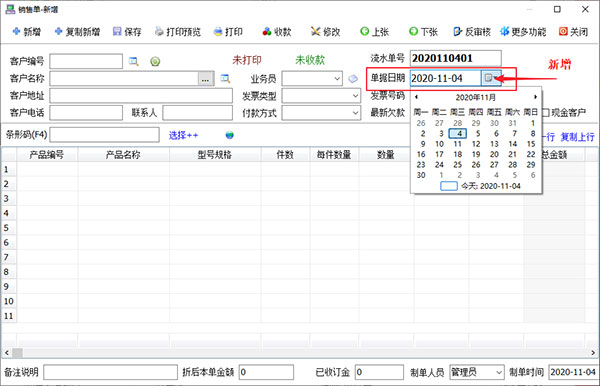Click the 收款 payment button
The image size is (600, 386).
277,32
